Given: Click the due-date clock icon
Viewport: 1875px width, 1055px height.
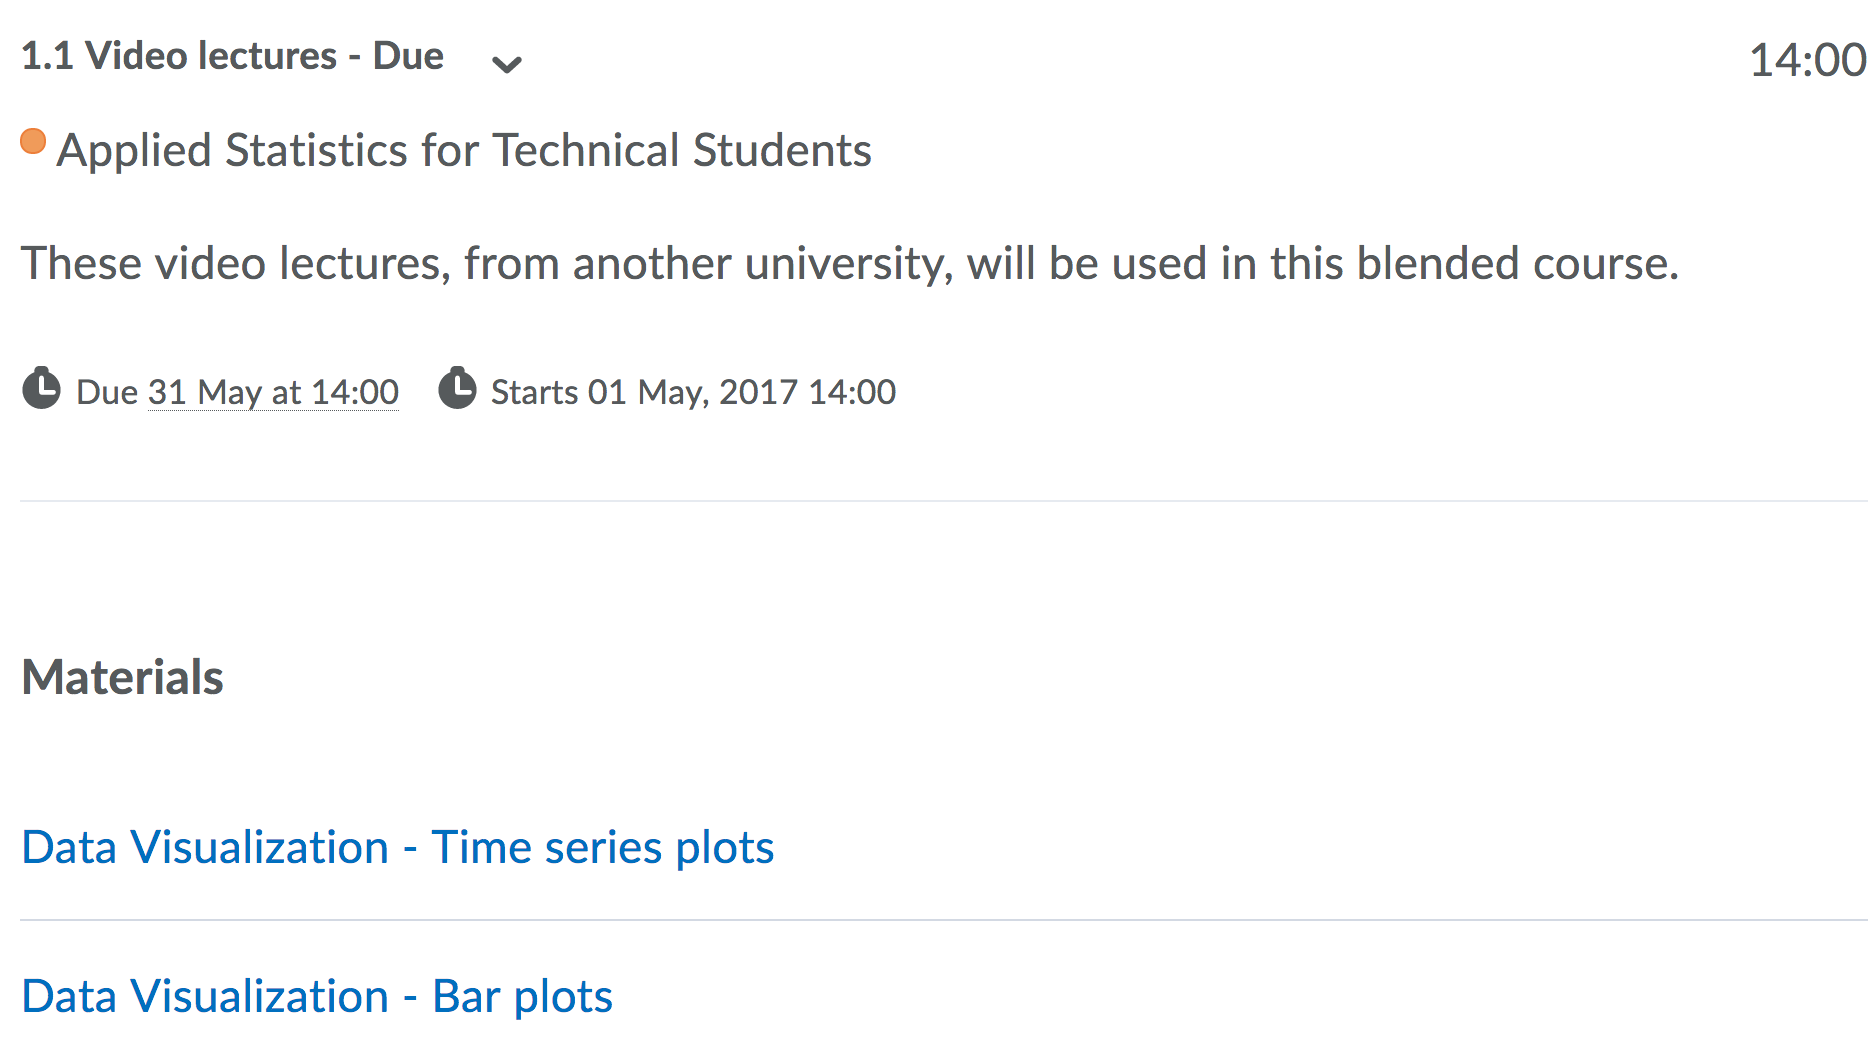Looking at the screenshot, I should point(42,389).
